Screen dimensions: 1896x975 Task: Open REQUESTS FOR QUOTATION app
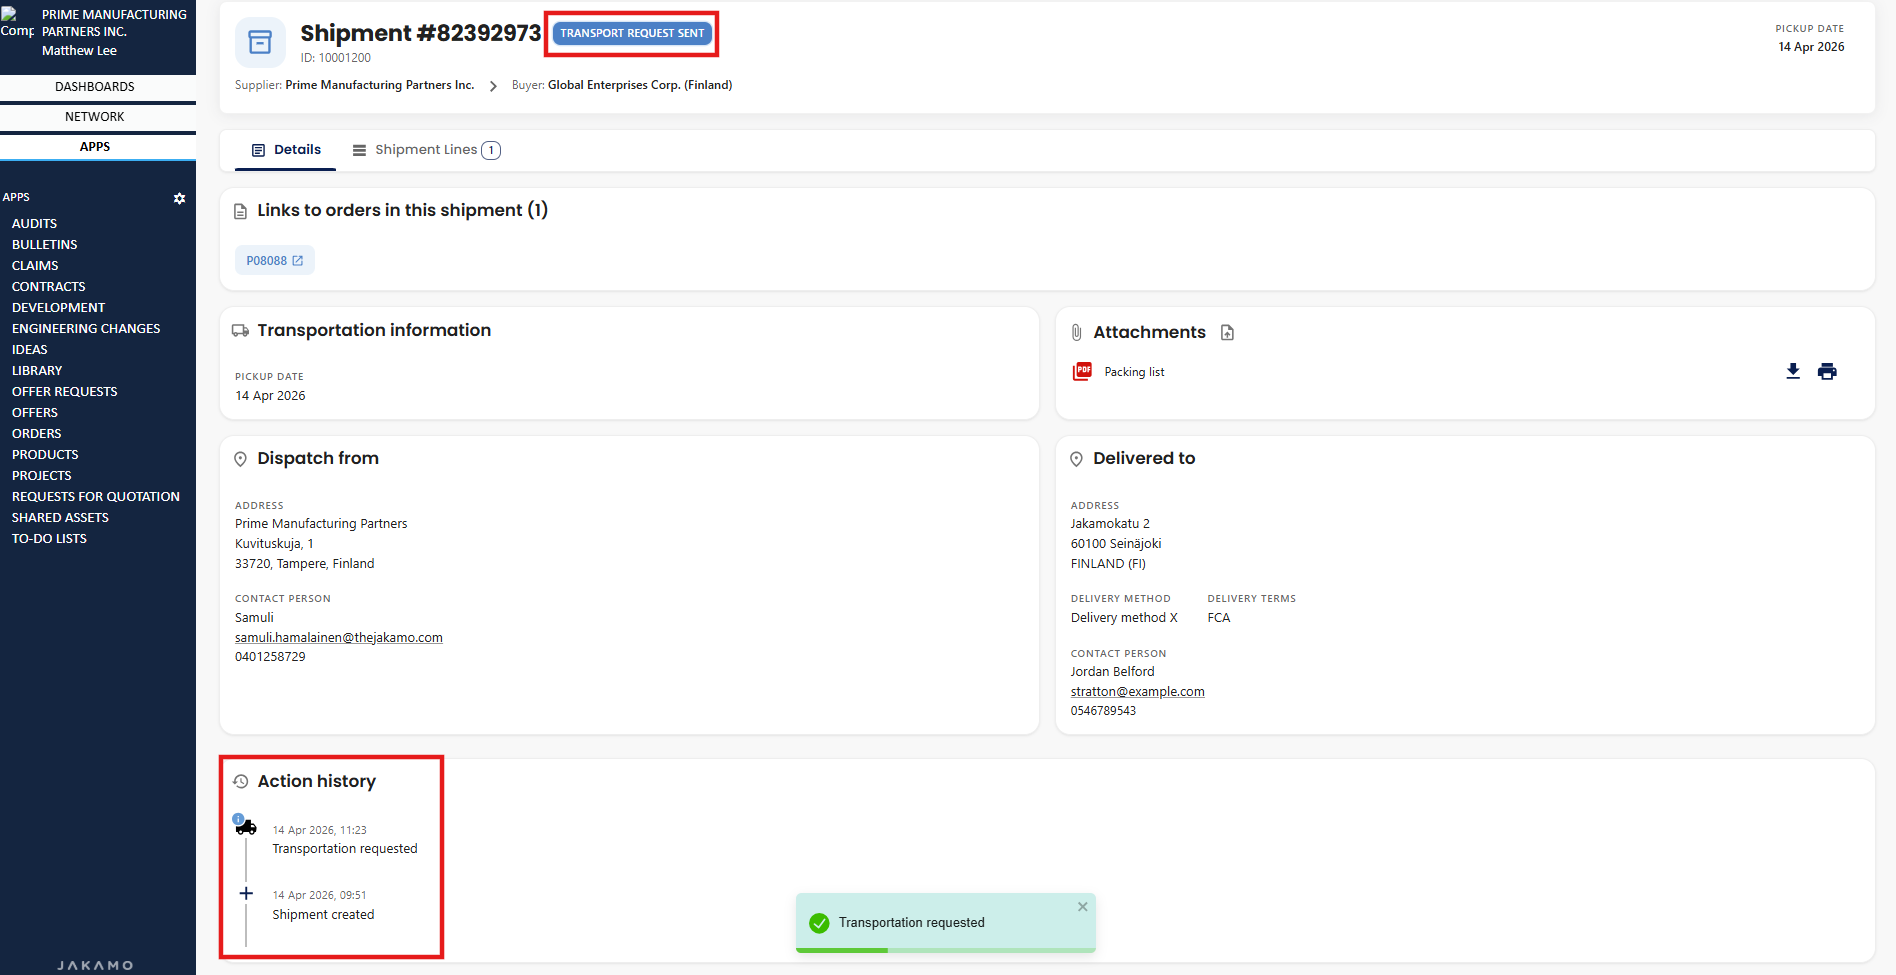pos(96,497)
